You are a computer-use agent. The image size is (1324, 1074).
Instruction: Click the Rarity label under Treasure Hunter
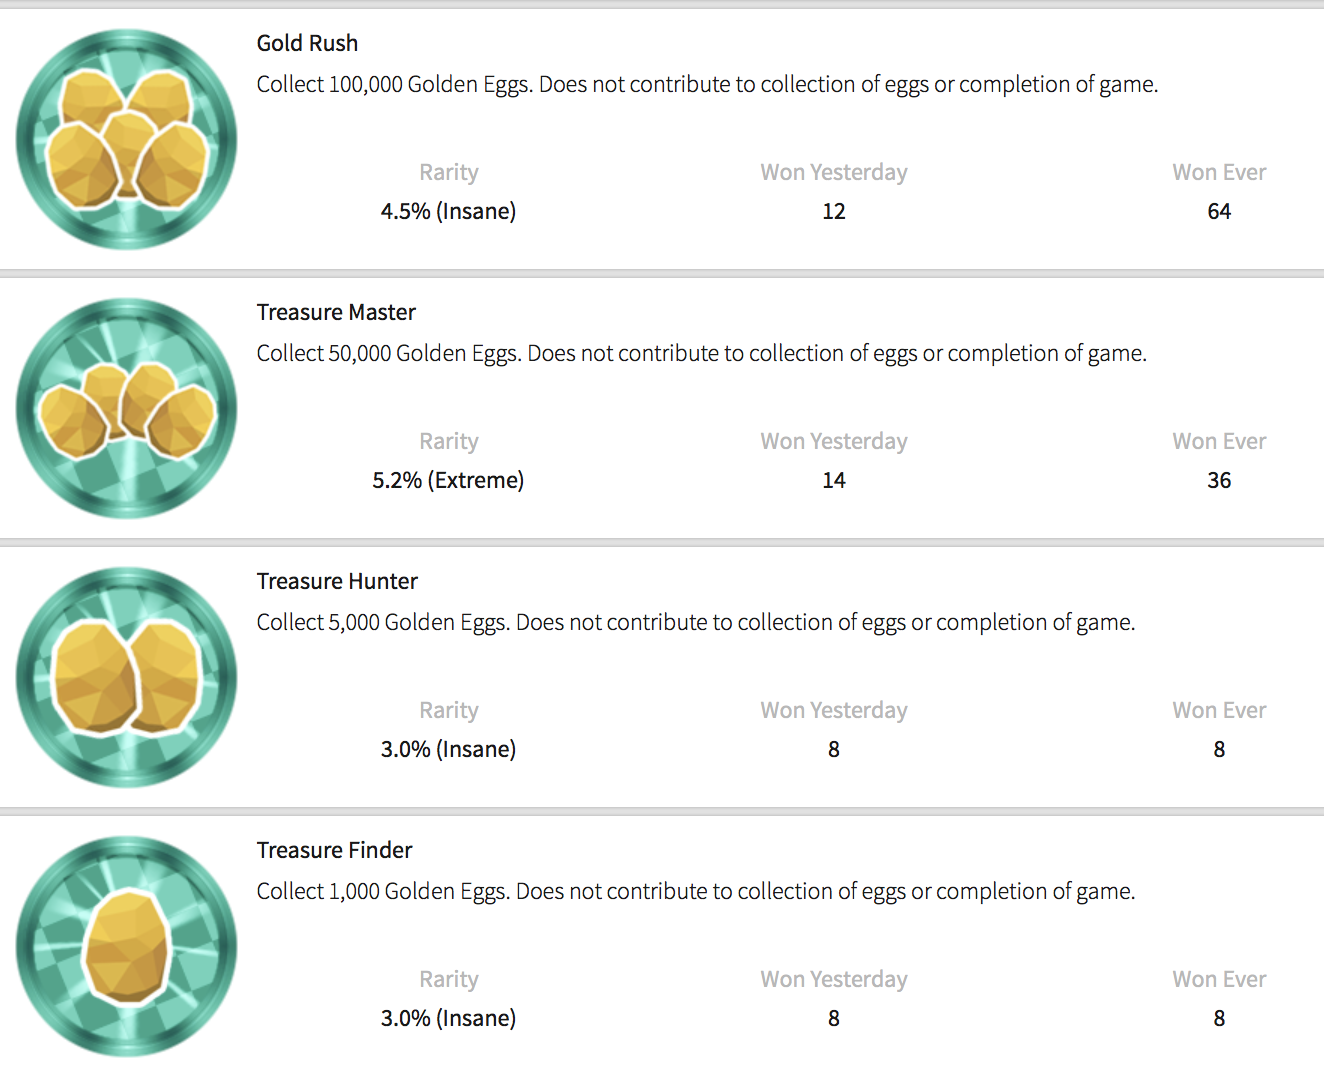[449, 710]
